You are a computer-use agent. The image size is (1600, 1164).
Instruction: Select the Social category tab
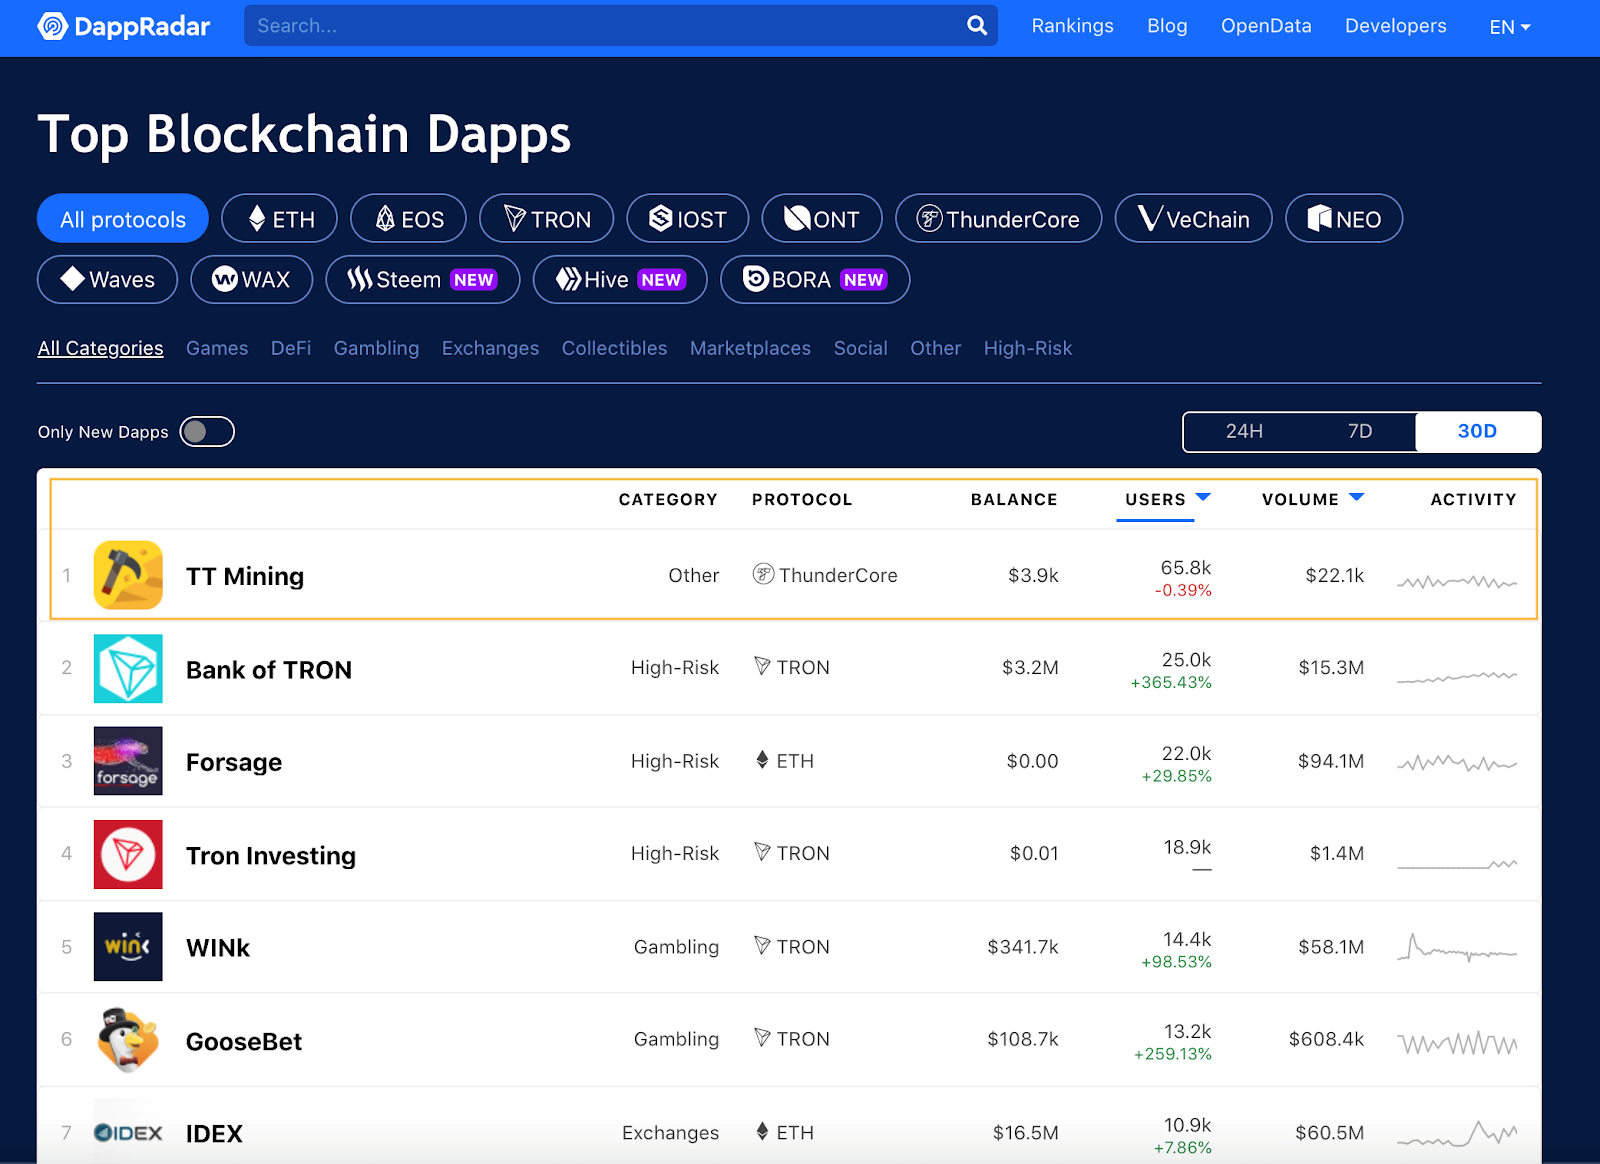click(x=860, y=348)
